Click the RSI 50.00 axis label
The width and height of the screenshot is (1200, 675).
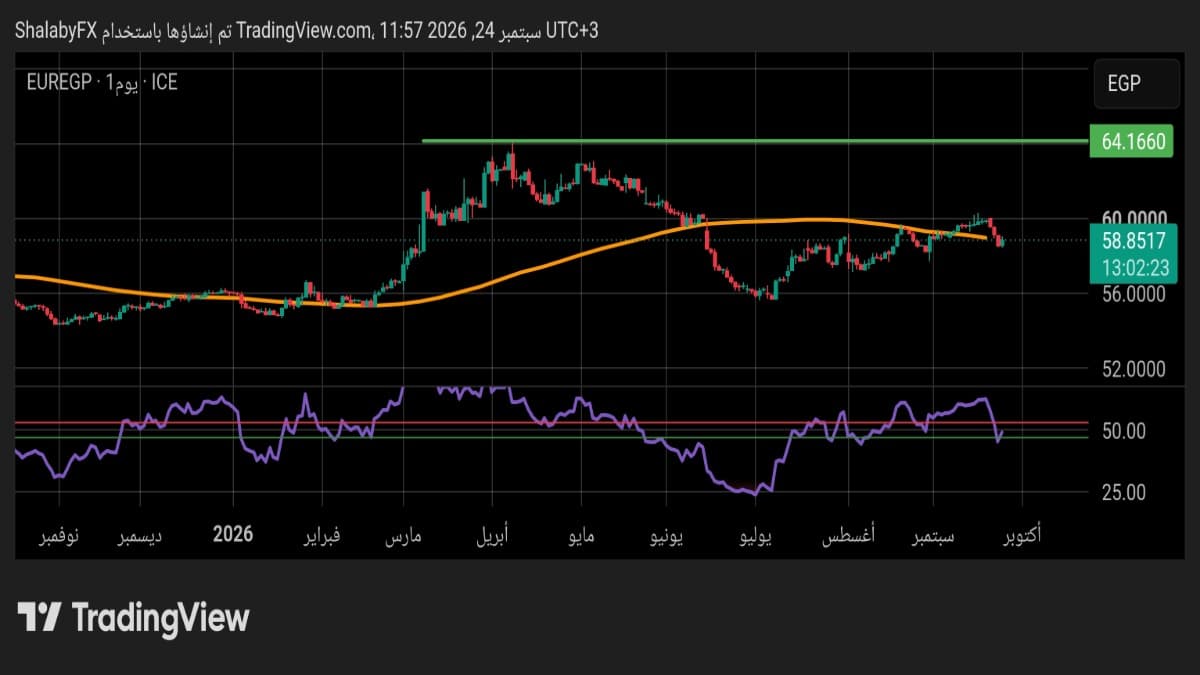[1124, 431]
